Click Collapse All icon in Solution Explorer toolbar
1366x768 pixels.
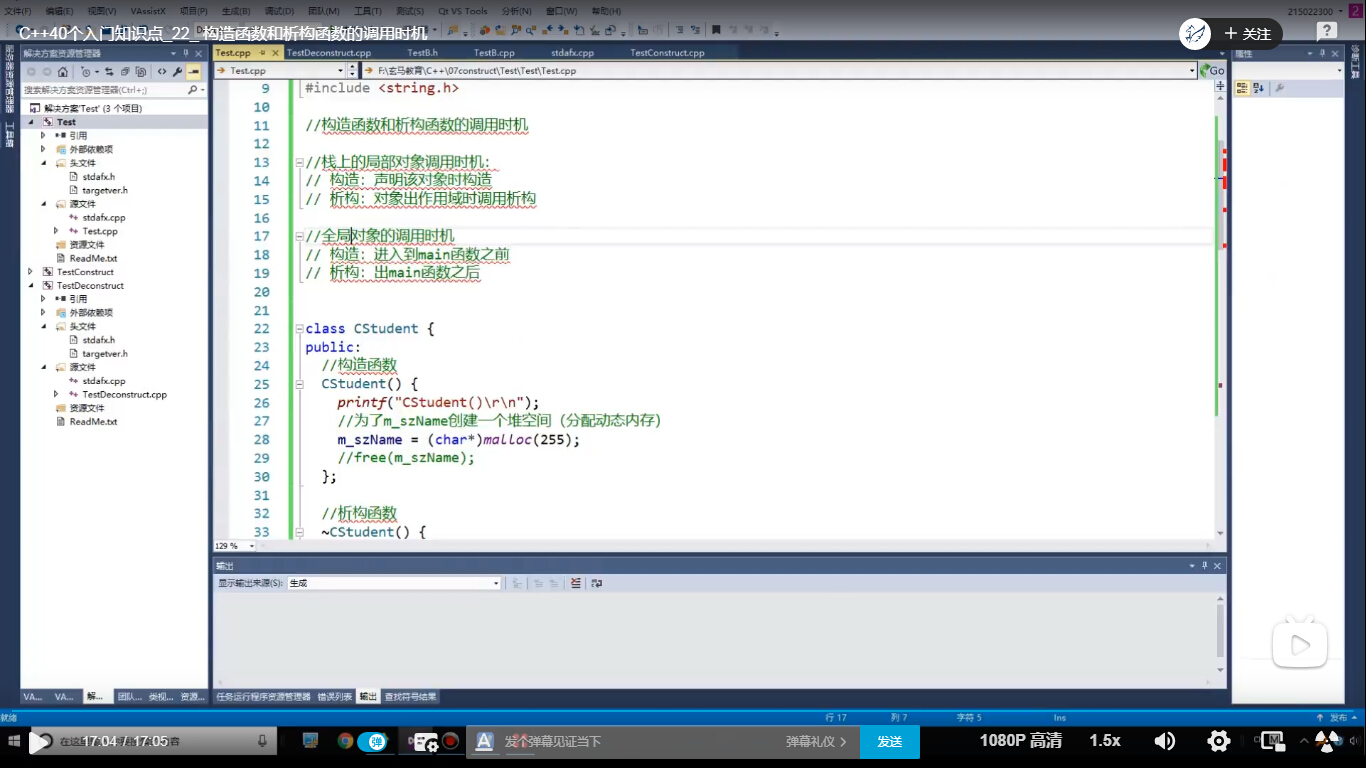pos(123,72)
